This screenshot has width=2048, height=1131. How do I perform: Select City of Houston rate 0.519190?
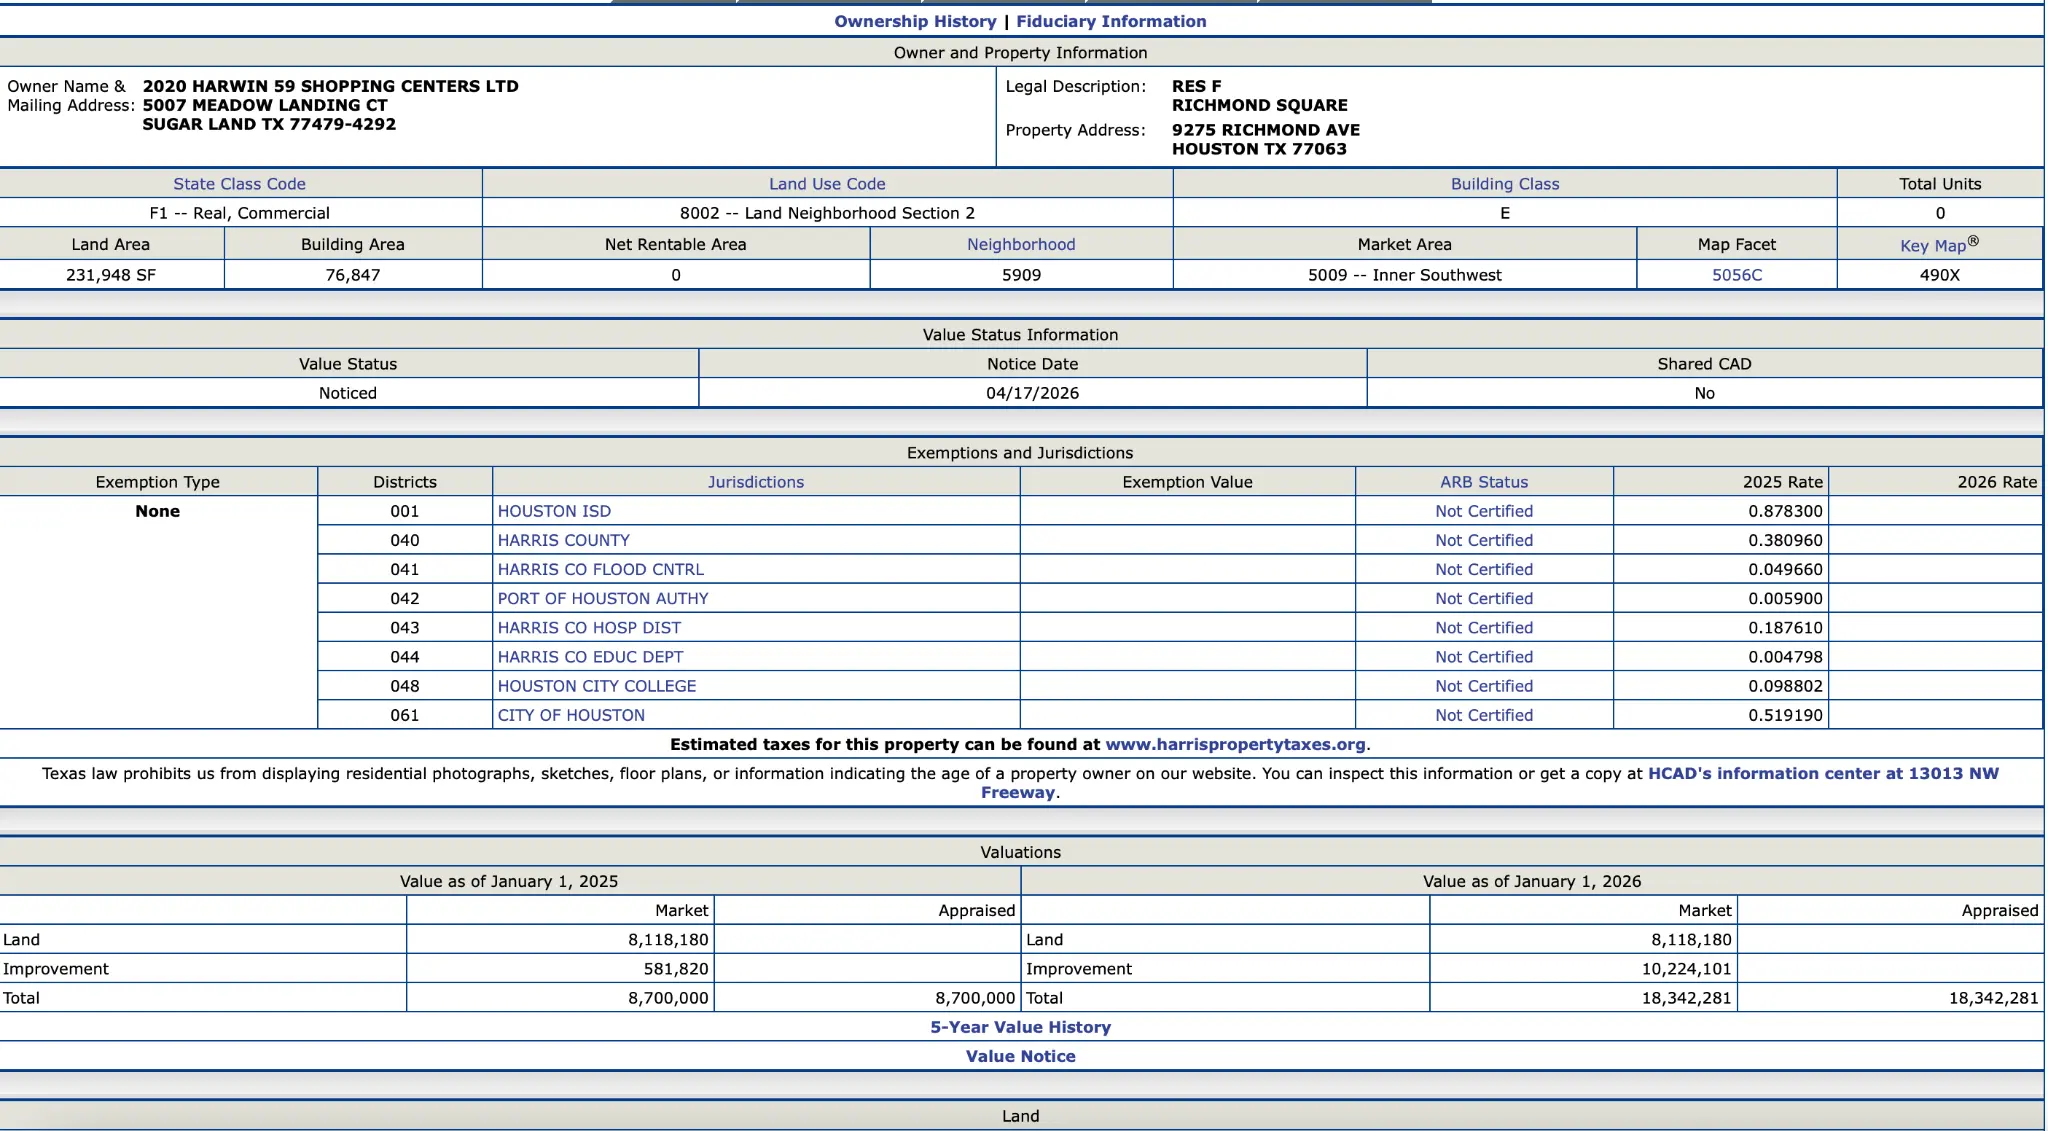(x=1785, y=715)
